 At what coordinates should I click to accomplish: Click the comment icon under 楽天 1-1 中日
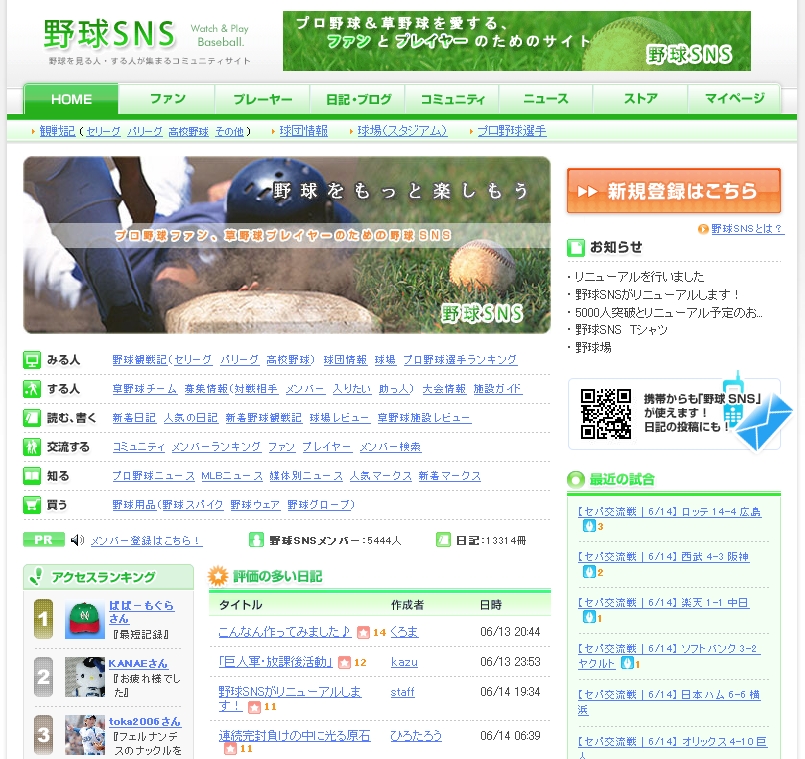click(x=588, y=617)
